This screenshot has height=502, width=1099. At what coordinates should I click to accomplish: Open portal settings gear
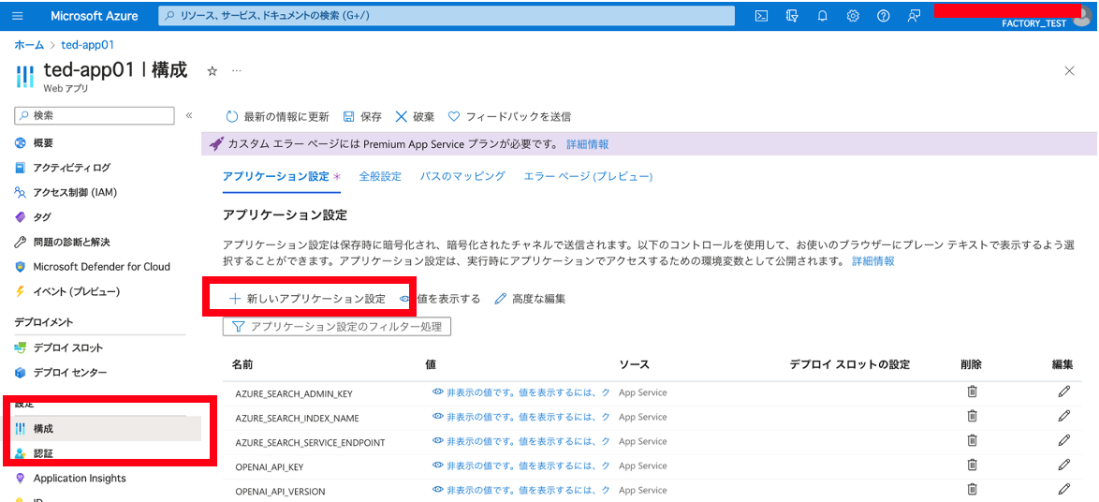point(853,16)
